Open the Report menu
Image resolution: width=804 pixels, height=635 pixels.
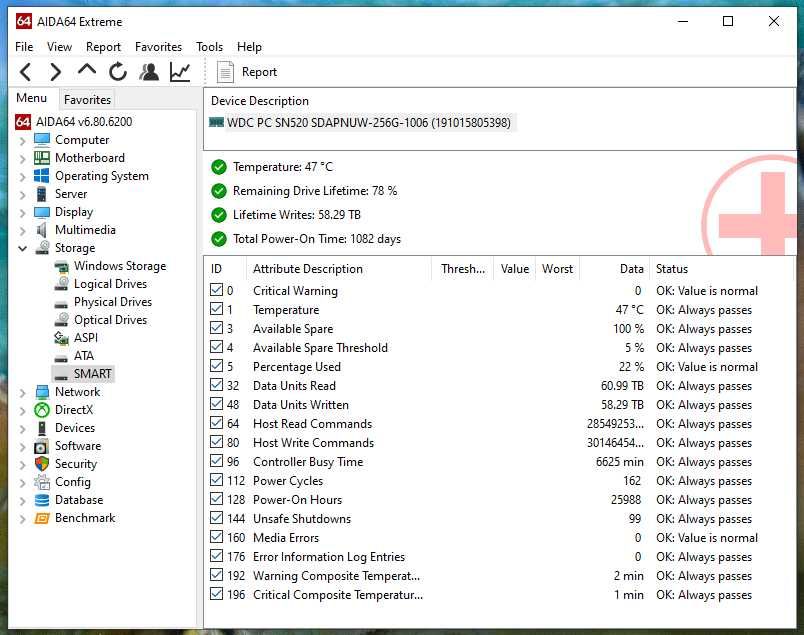click(x=103, y=47)
